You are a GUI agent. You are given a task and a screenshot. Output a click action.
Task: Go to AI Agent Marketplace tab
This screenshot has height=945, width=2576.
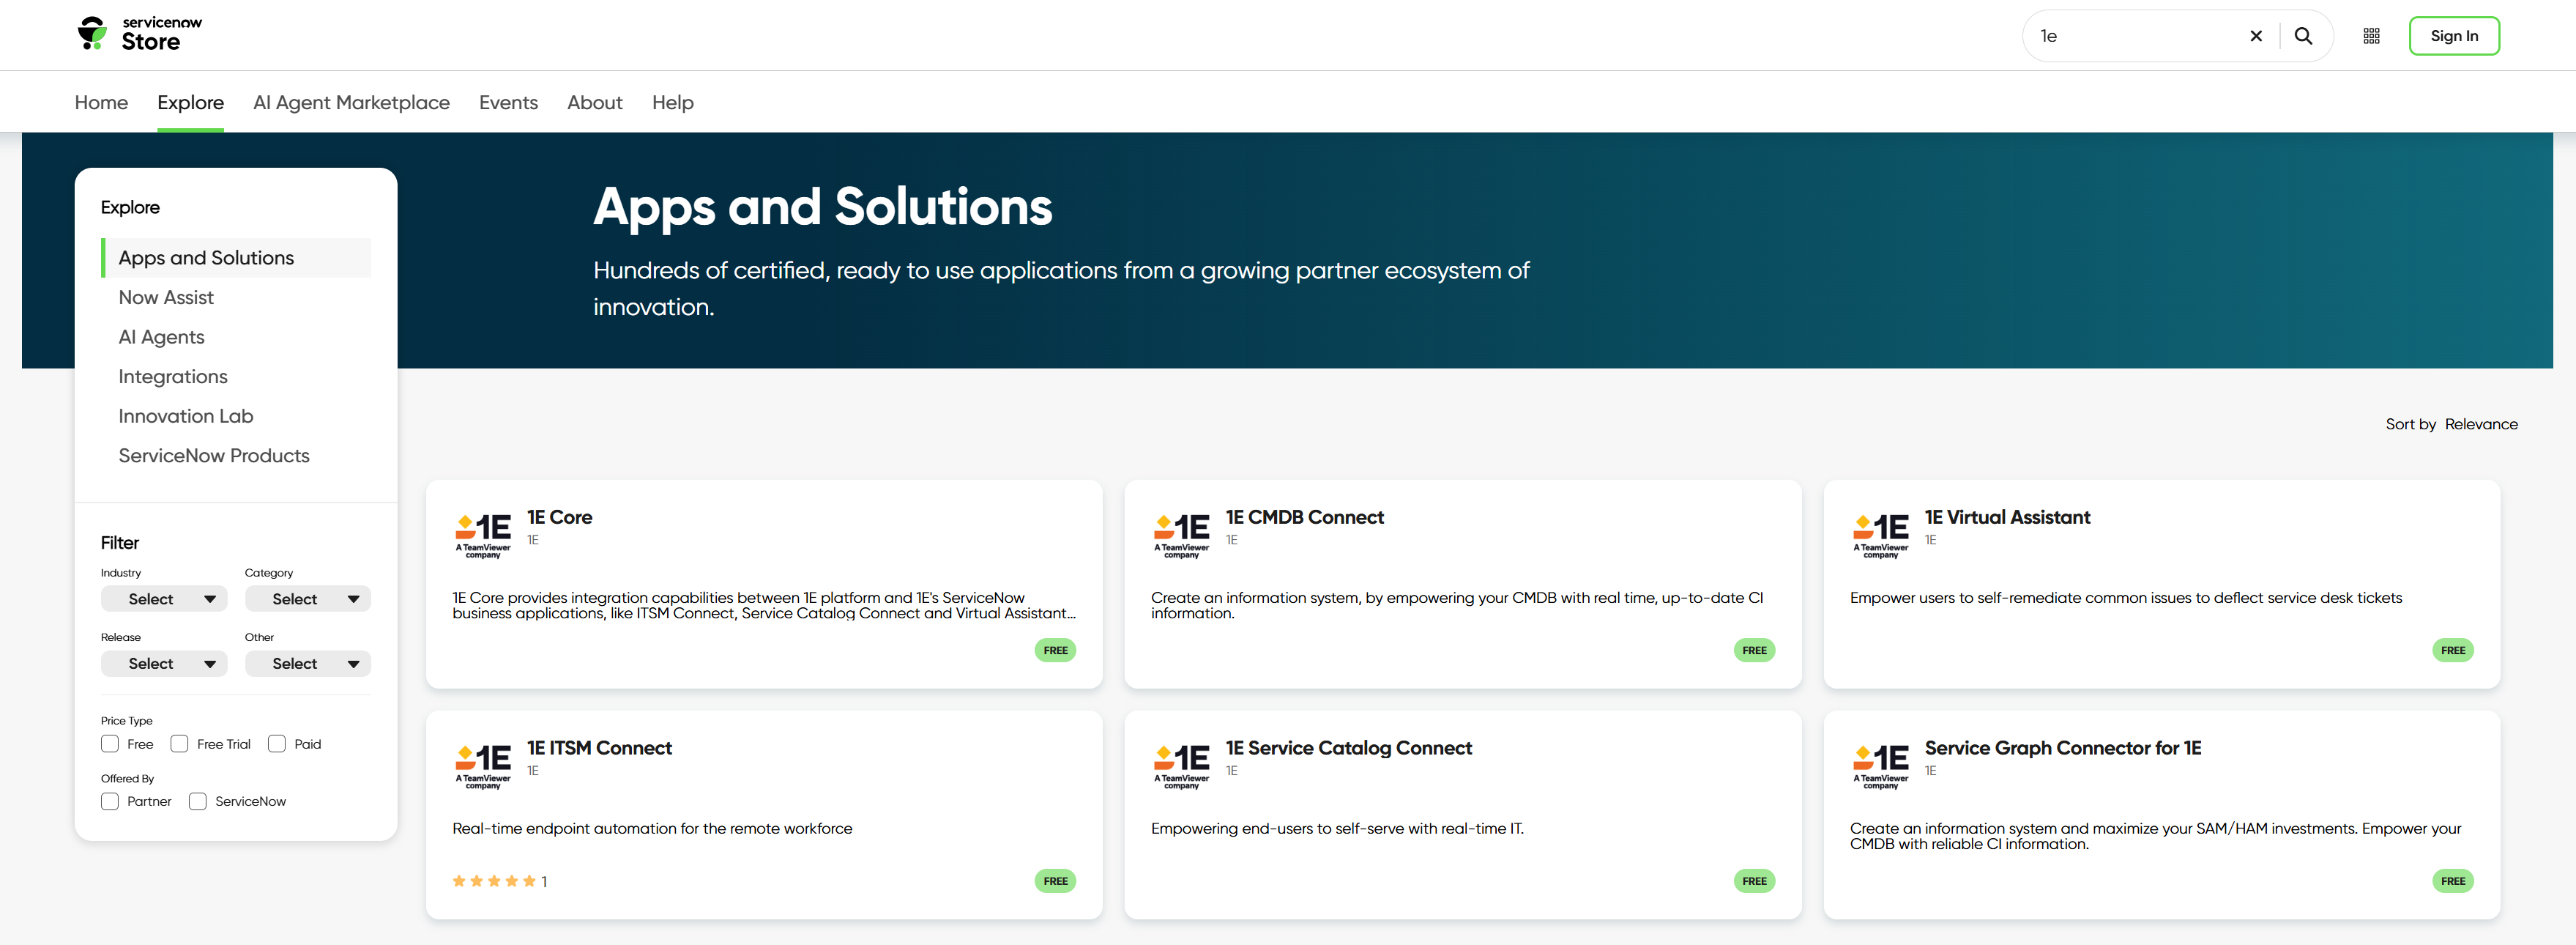pos(351,102)
